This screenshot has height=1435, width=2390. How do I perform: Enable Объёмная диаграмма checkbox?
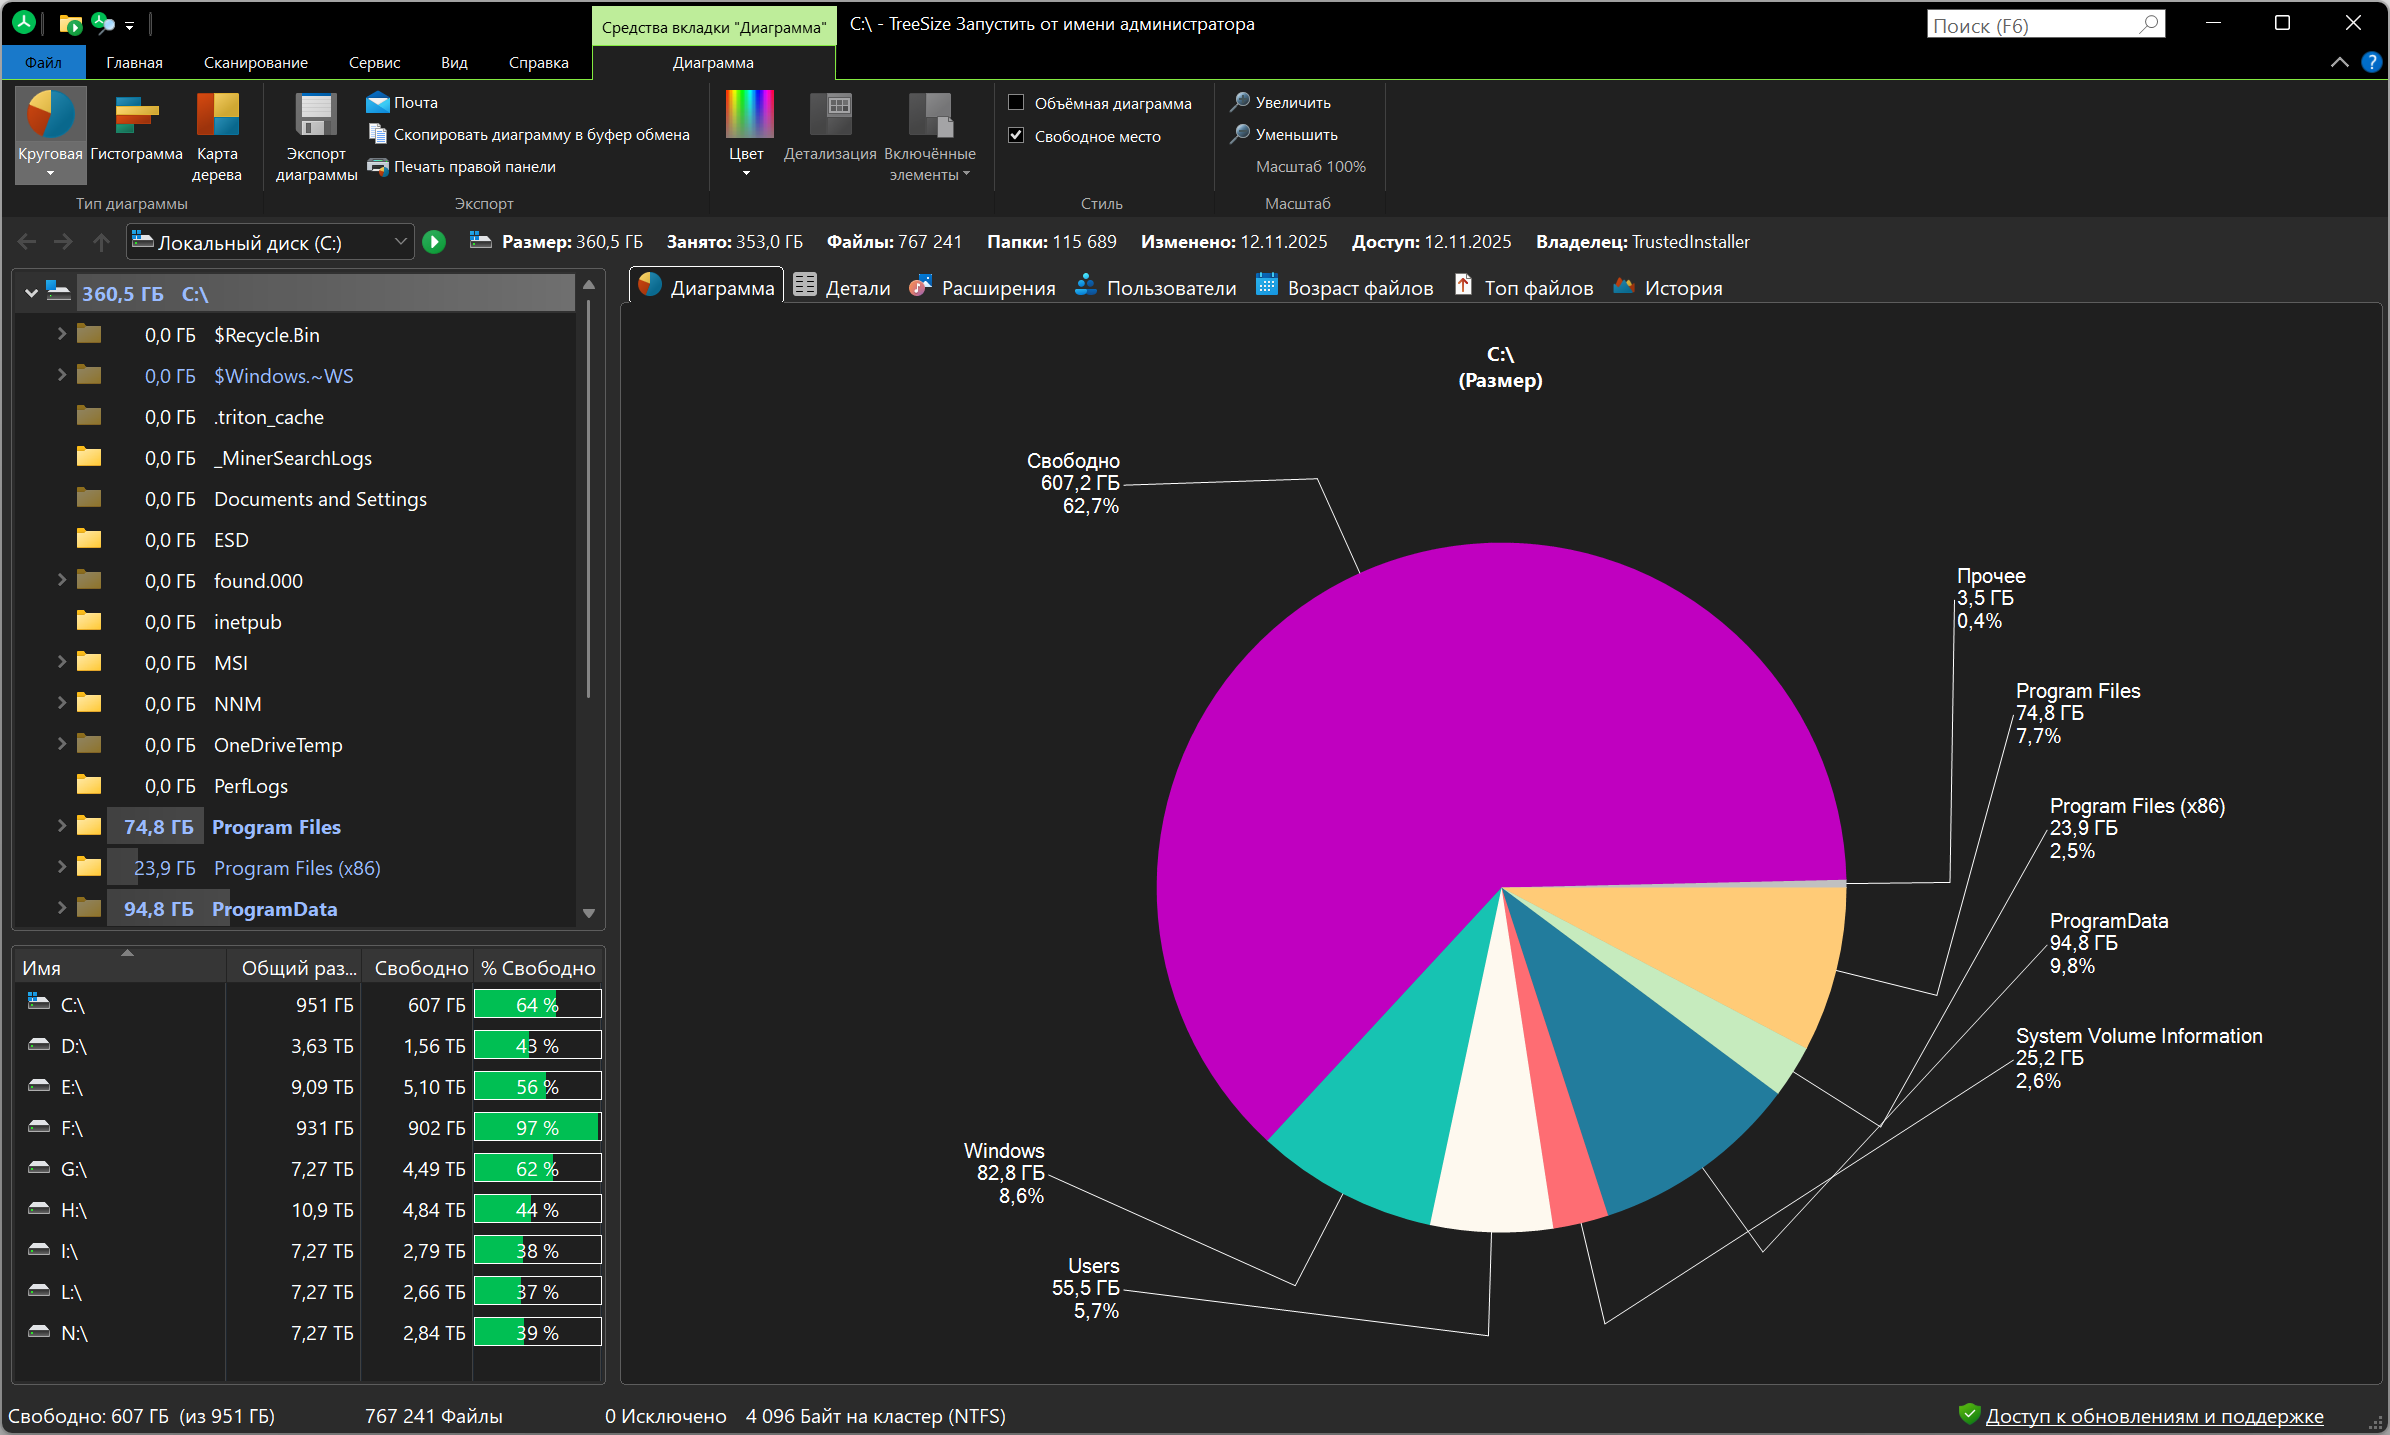pyautogui.click(x=1016, y=103)
